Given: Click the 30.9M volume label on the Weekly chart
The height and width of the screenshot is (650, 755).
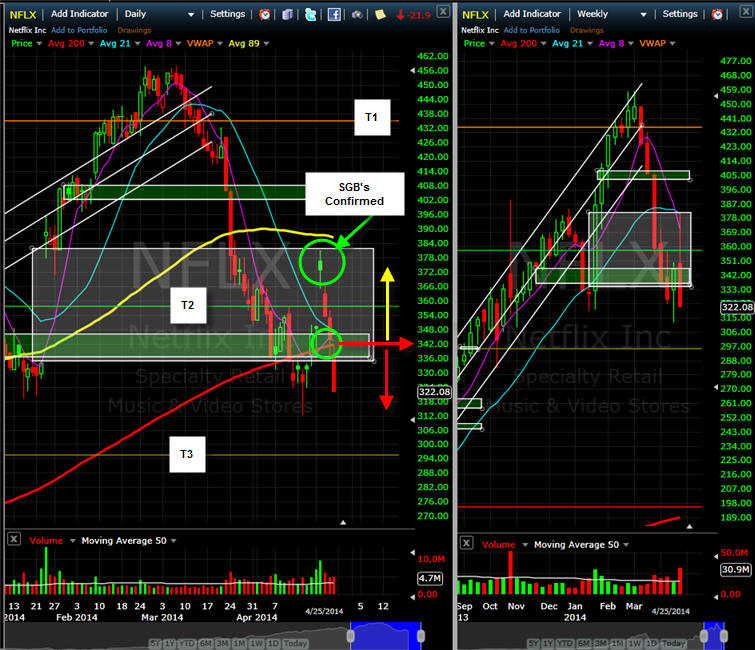Looking at the screenshot, I should tap(736, 570).
